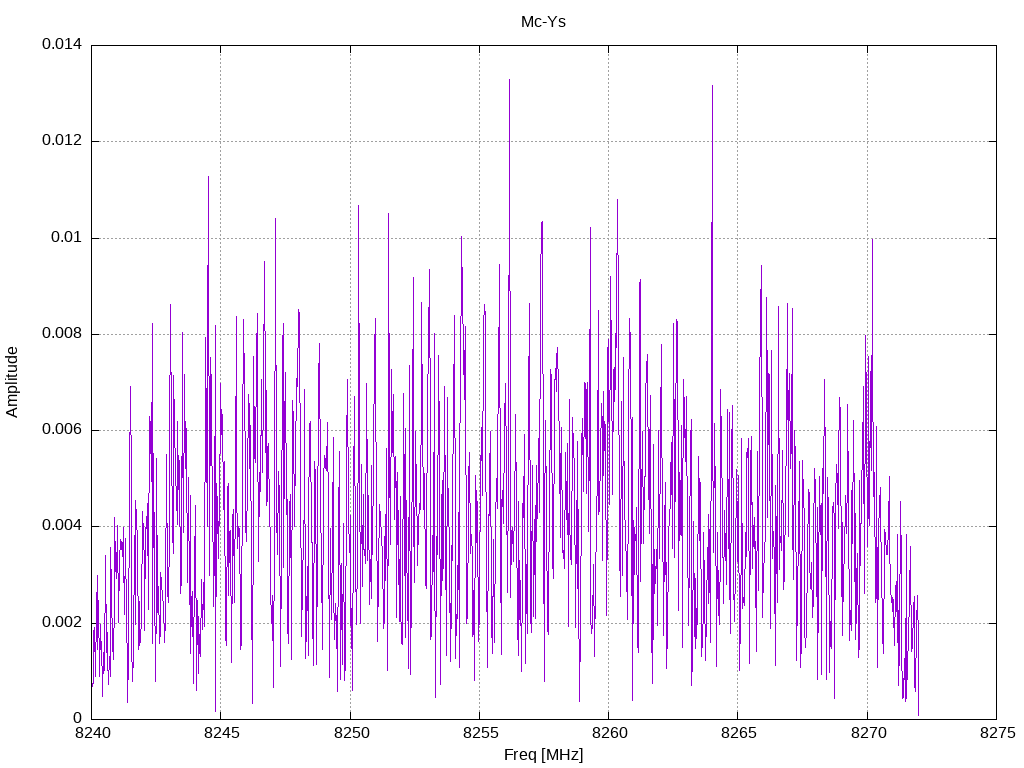Click y-axis tick label 0.008
1024x768 pixels.
click(62, 334)
